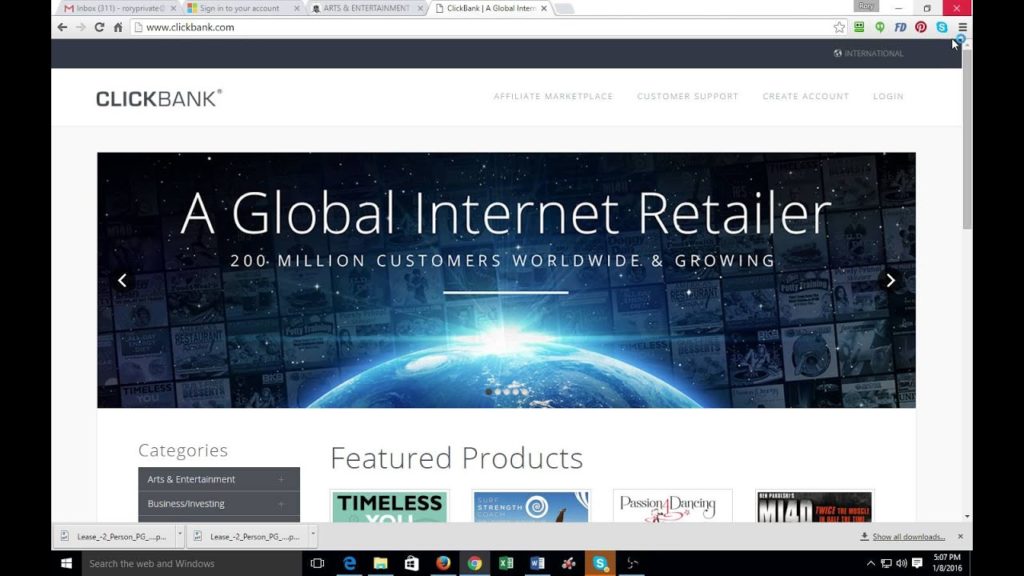The image size is (1024, 576).
Task: Switch to ARTS & ENTERTAINMENT tab
Action: pyautogui.click(x=366, y=8)
